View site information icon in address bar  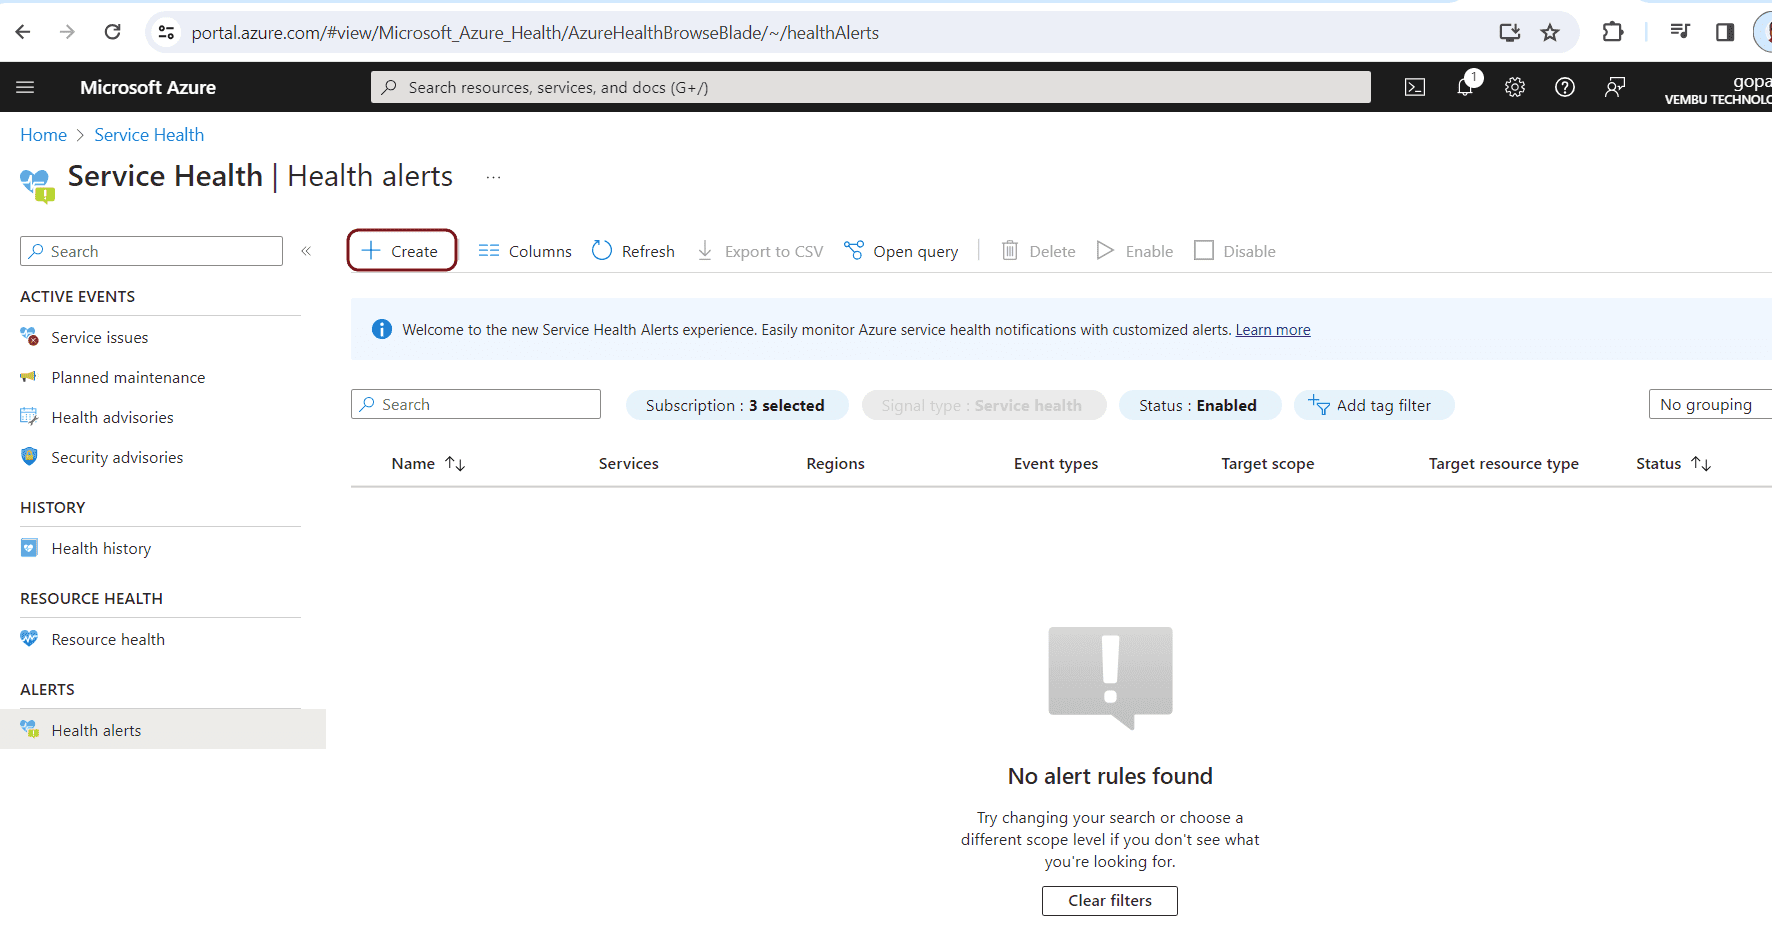tap(166, 32)
